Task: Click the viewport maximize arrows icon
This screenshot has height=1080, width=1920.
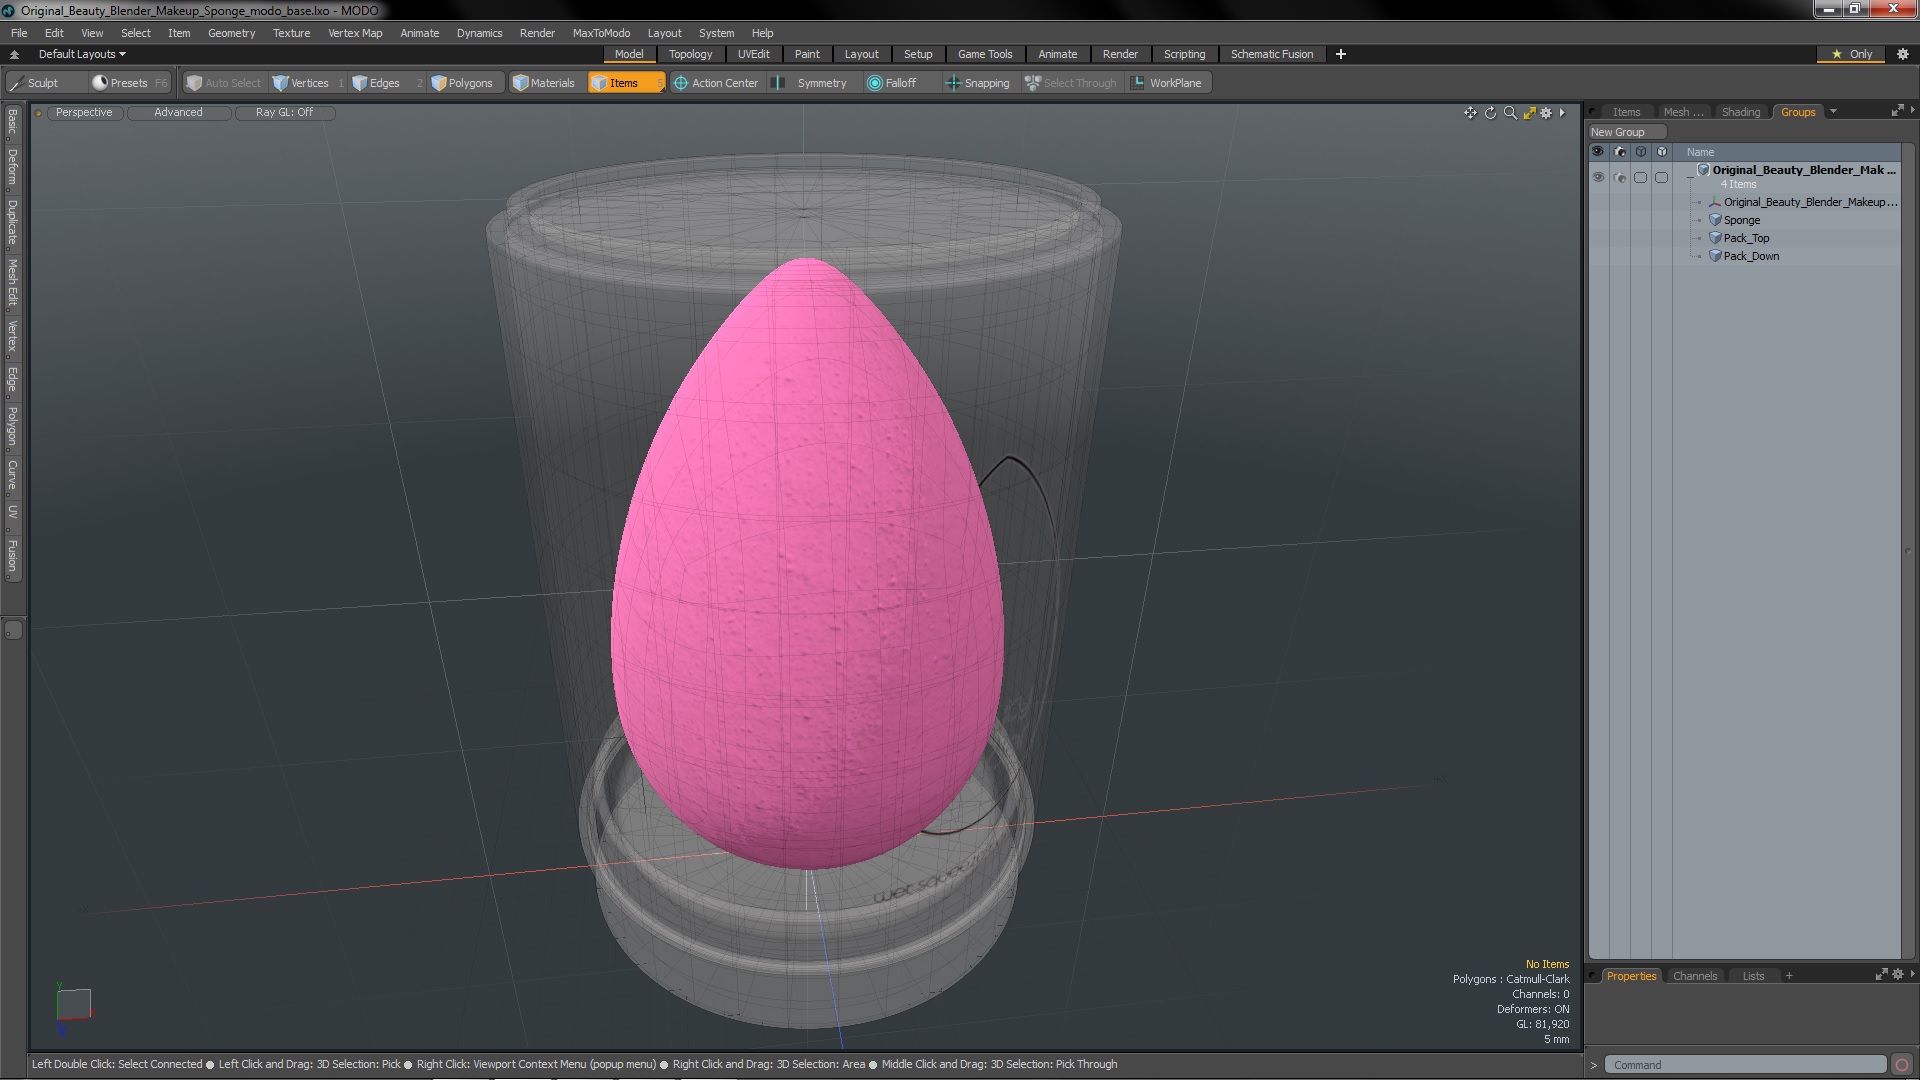Action: pyautogui.click(x=1529, y=113)
